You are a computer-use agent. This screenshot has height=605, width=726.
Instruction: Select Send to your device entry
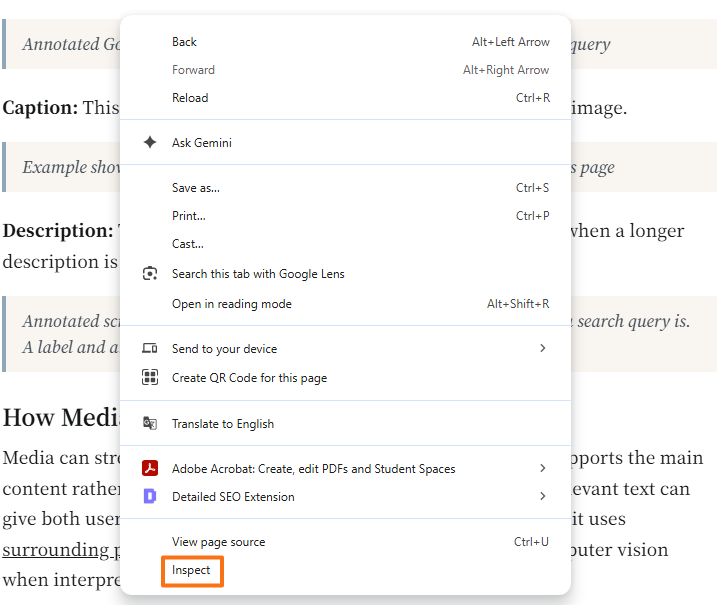pos(345,348)
